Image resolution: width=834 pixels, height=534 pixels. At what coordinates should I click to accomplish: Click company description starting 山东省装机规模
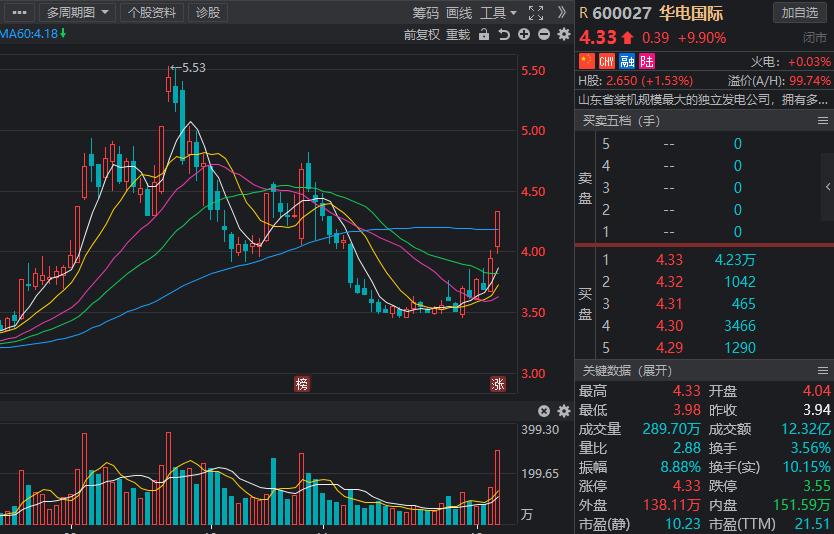(x=703, y=99)
